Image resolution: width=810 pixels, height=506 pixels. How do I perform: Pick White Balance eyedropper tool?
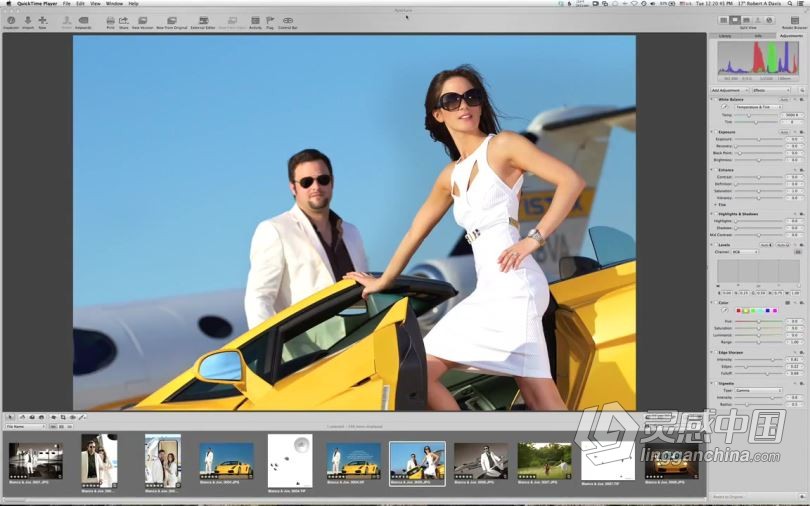[x=724, y=107]
